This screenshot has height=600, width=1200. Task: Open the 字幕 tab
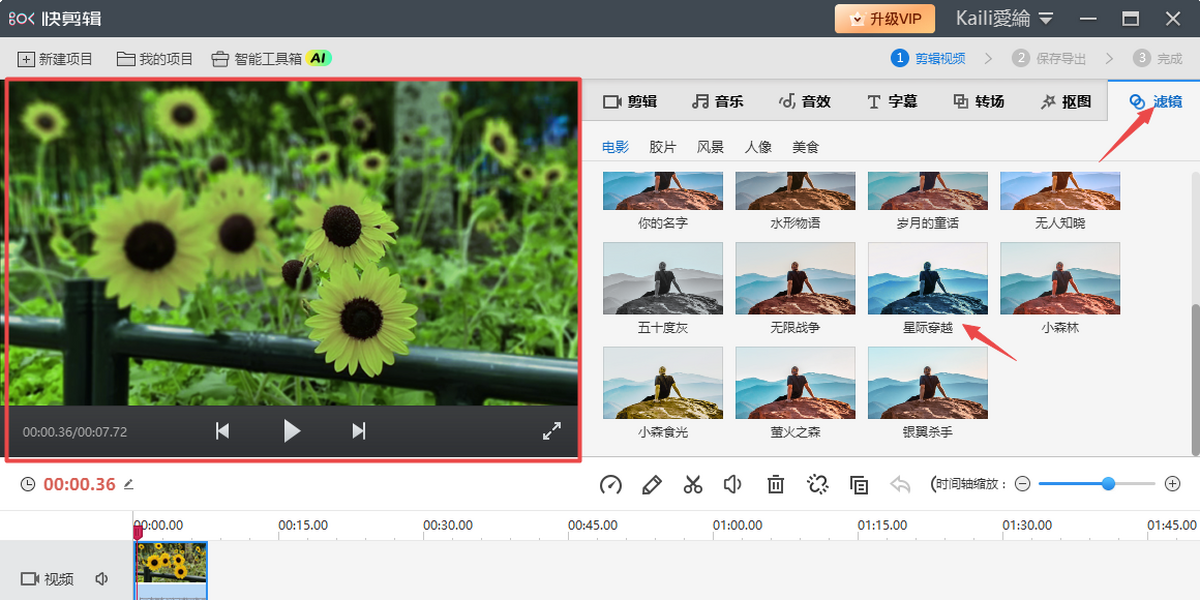[x=892, y=101]
